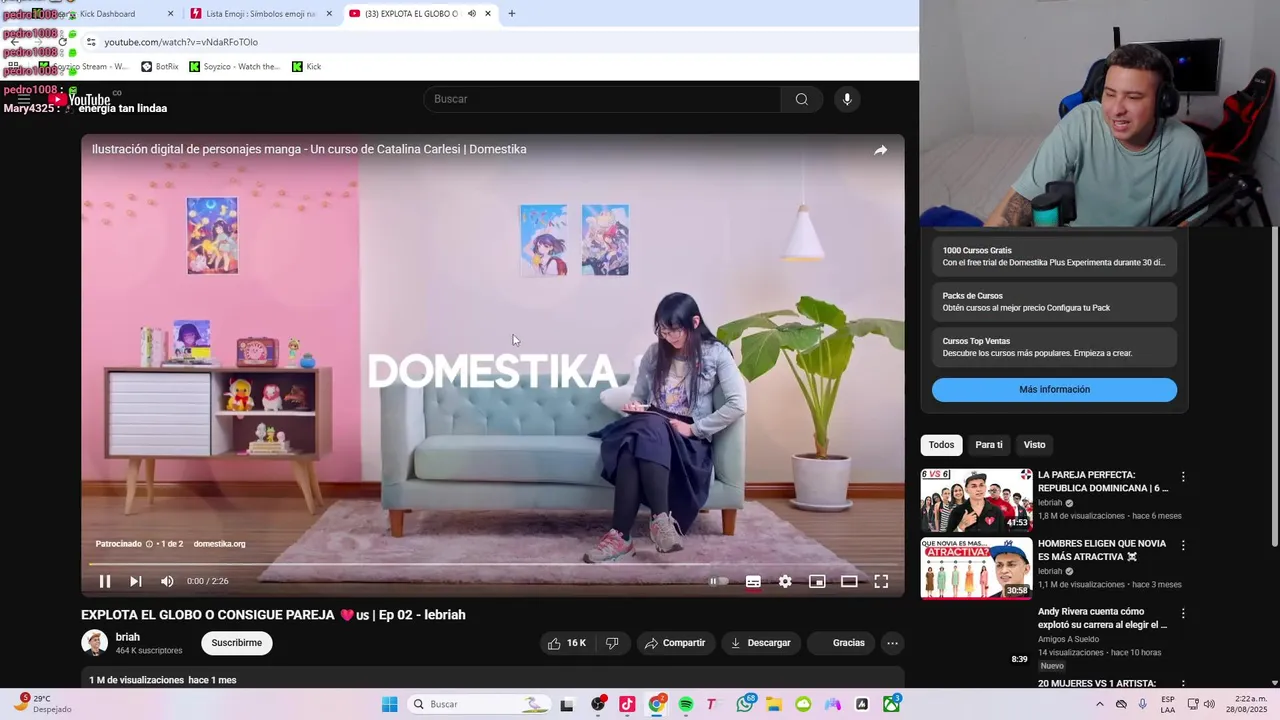Share the ad using arrow icon
Viewport: 1280px width, 720px height.
(x=880, y=150)
